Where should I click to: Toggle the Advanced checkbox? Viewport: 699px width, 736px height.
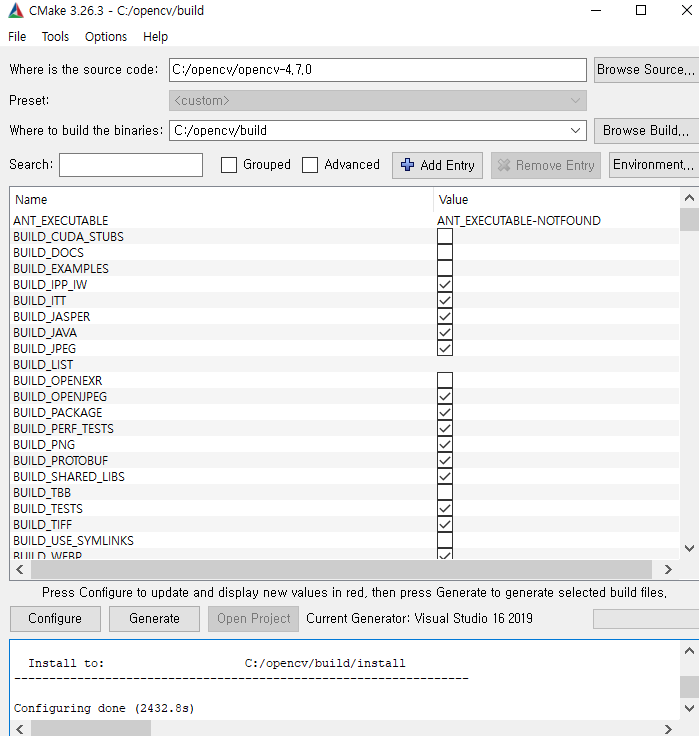310,165
